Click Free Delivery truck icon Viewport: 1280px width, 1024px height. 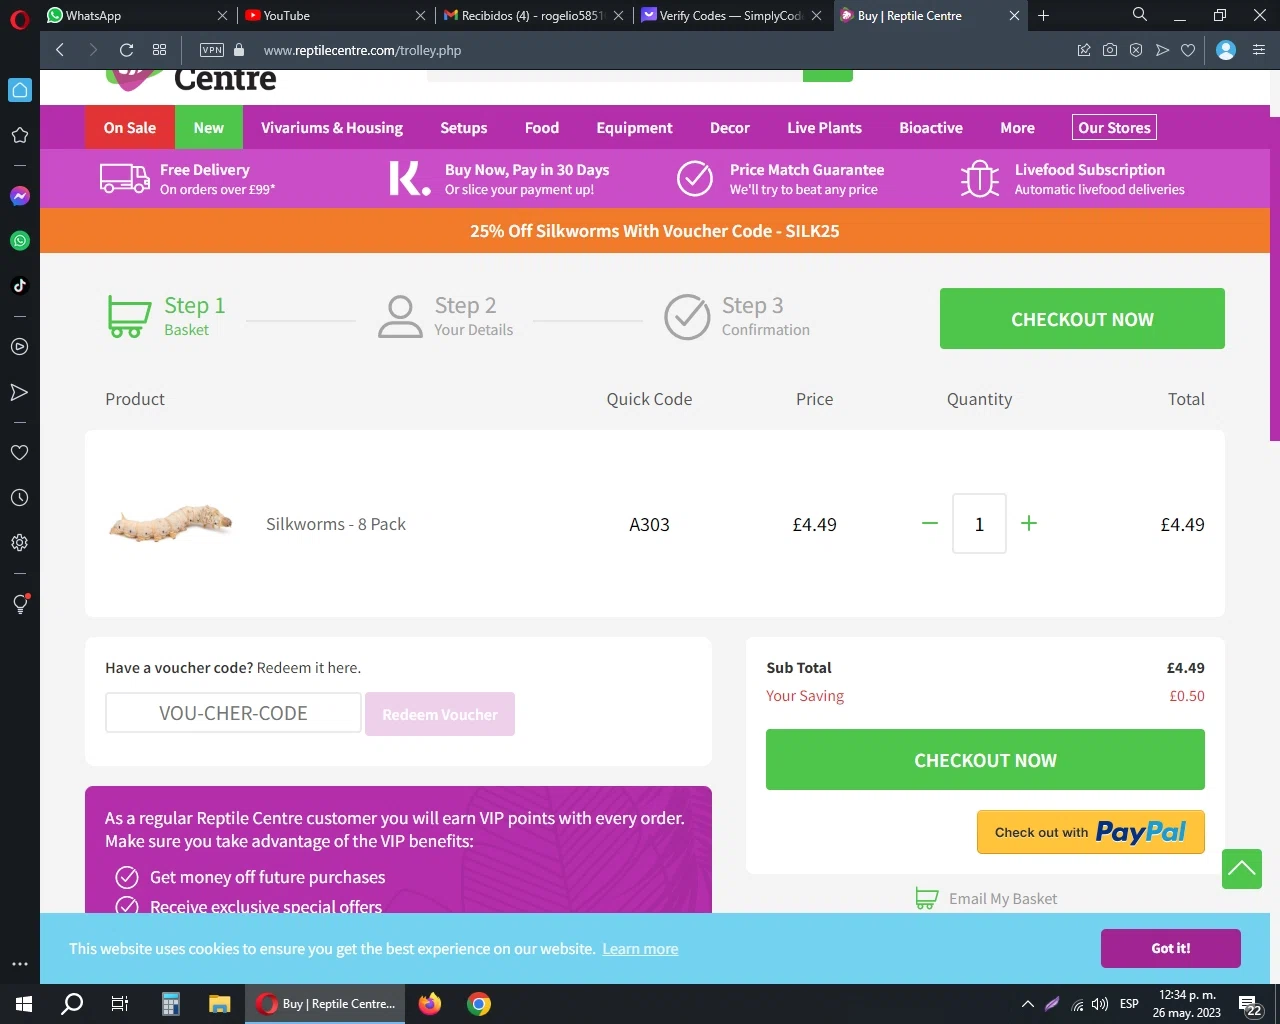[x=125, y=179]
